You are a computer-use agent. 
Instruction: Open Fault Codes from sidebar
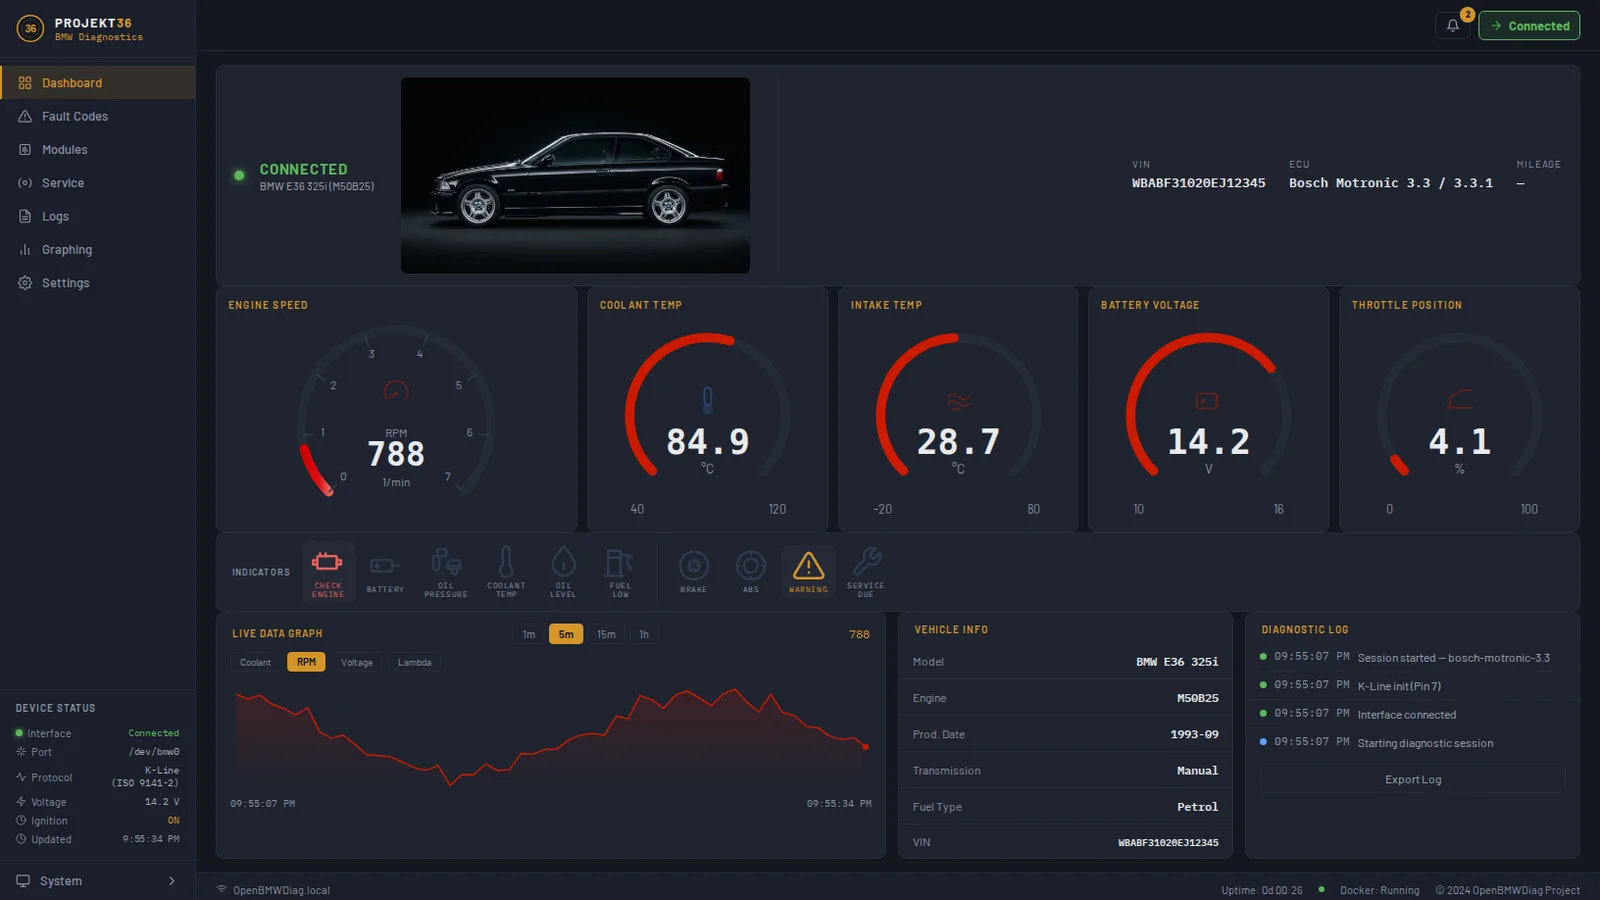[x=98, y=116]
